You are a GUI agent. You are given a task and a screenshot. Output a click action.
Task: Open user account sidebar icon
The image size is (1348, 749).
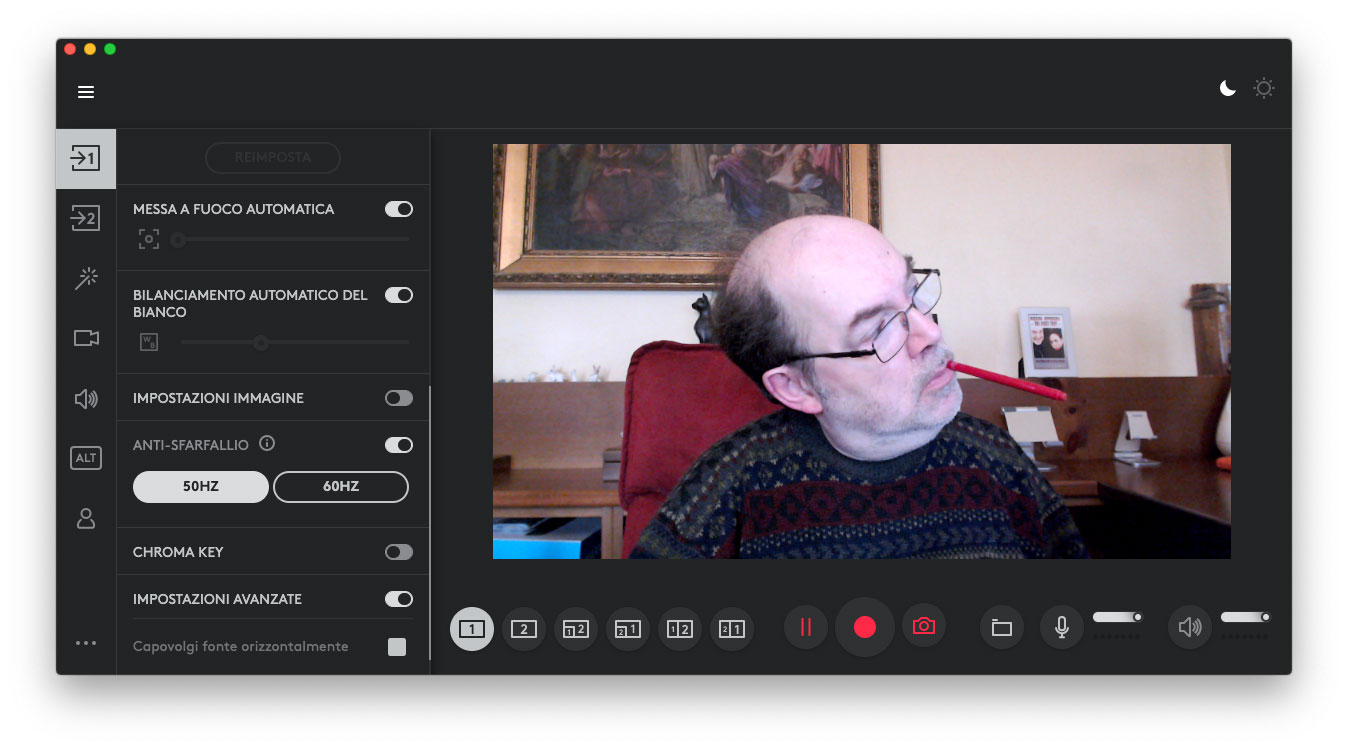[86, 518]
